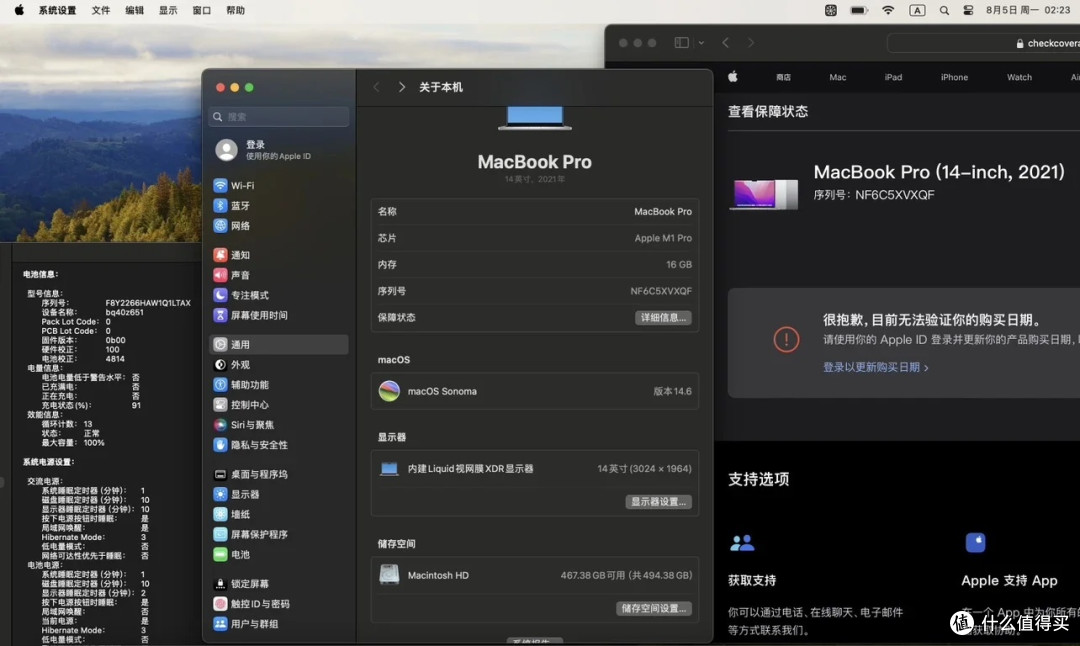This screenshot has width=1080, height=646.
Task: Open Mac tab on Apple site
Action: pos(838,77)
